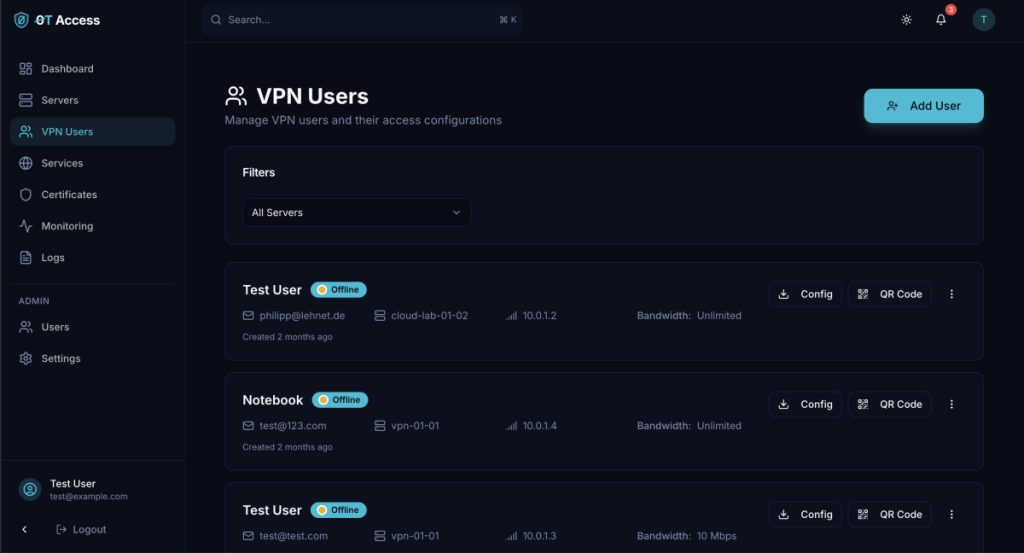Download Config for the 10.0.1.3 user
Image resolution: width=1024 pixels, height=553 pixels.
point(805,514)
